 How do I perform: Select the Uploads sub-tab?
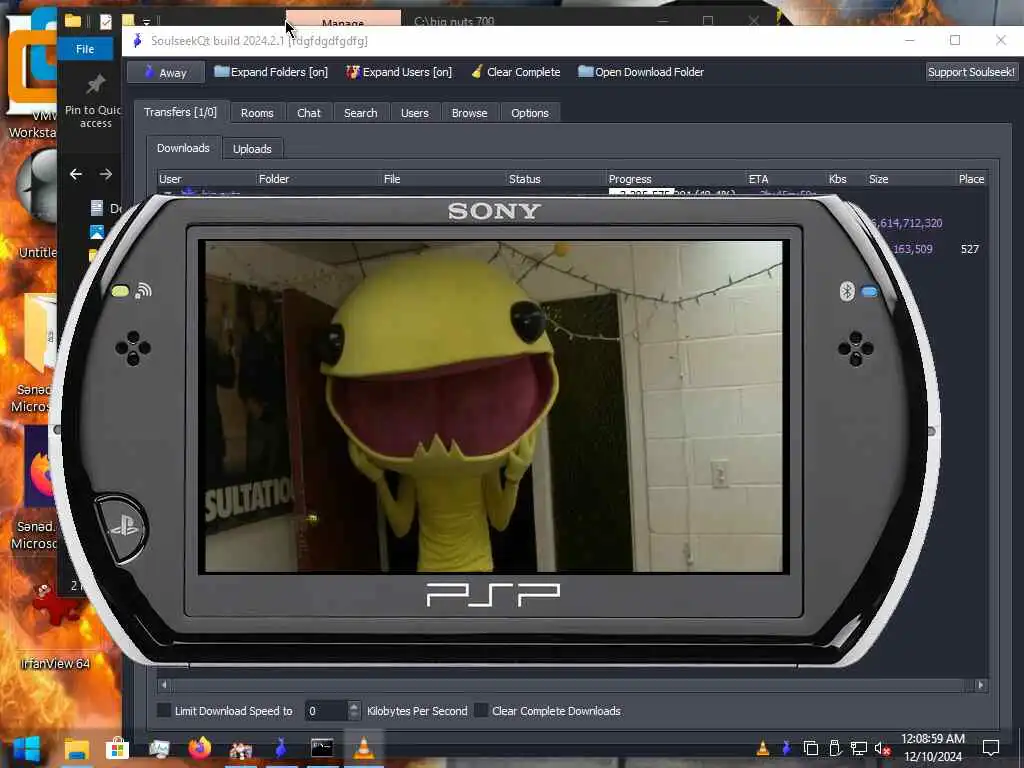[252, 149]
